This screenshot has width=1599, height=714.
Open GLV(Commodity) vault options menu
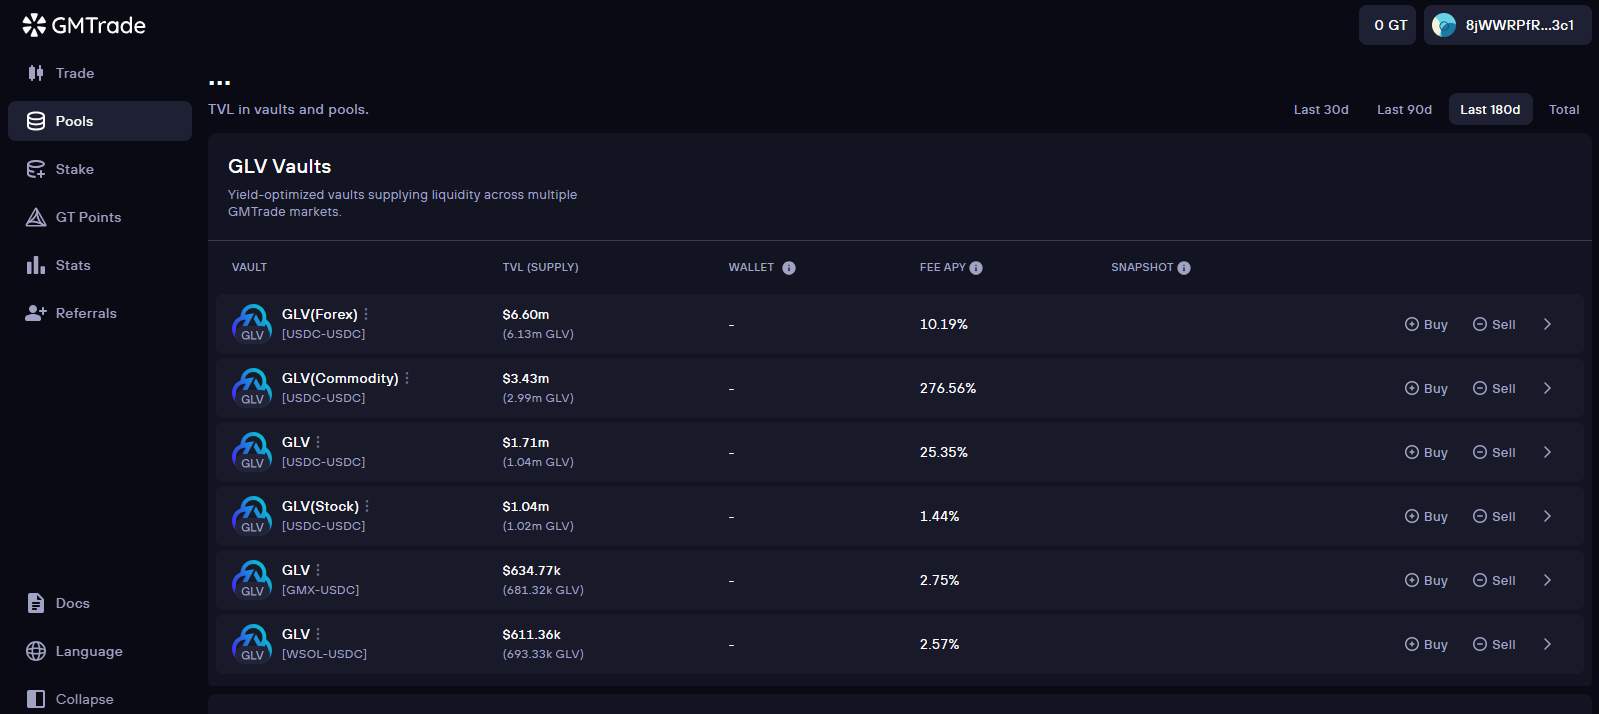tap(407, 378)
